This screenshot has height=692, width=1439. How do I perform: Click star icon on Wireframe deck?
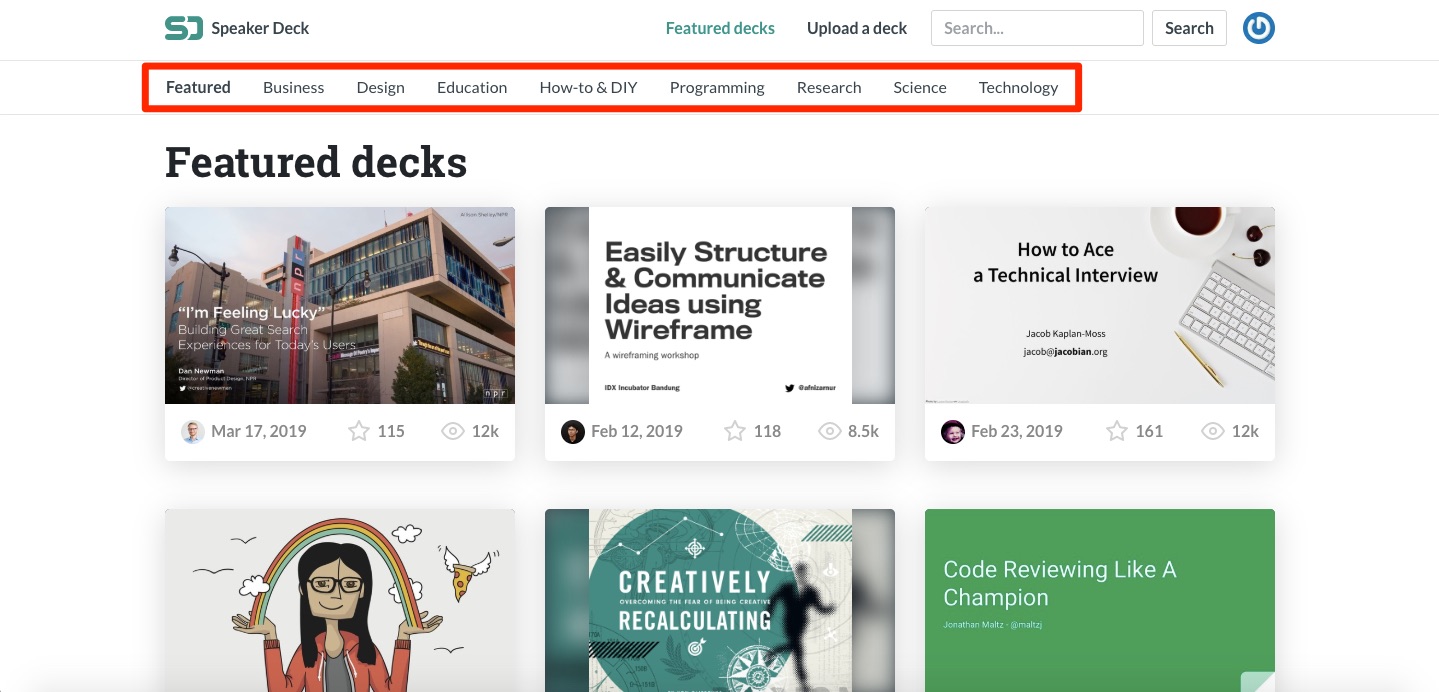pos(735,431)
